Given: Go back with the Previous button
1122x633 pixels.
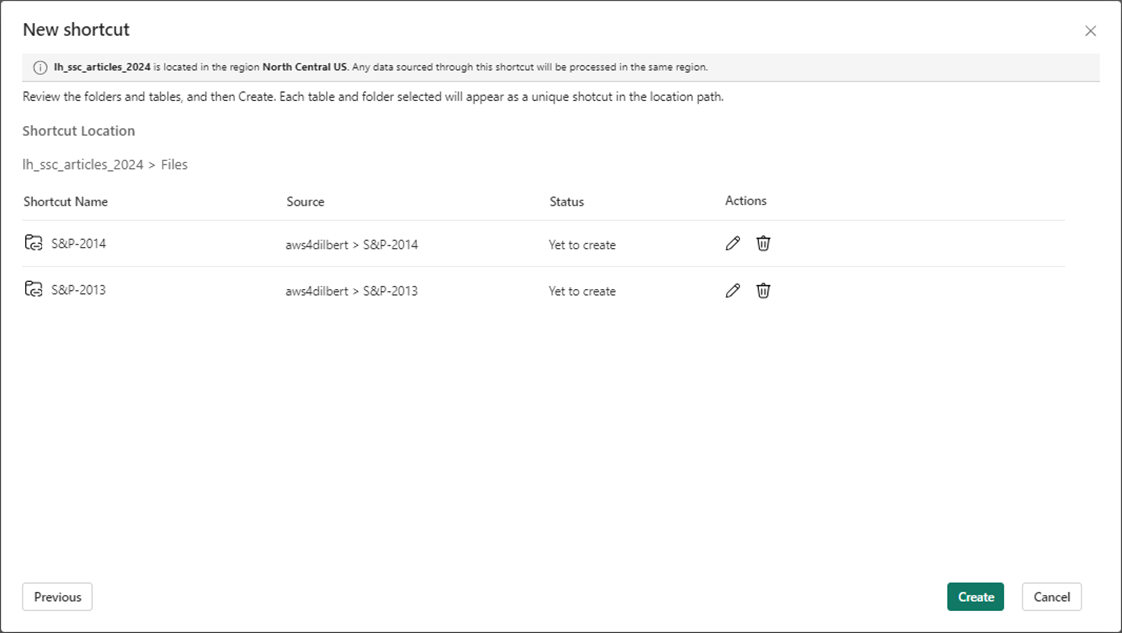Looking at the screenshot, I should click(57, 597).
